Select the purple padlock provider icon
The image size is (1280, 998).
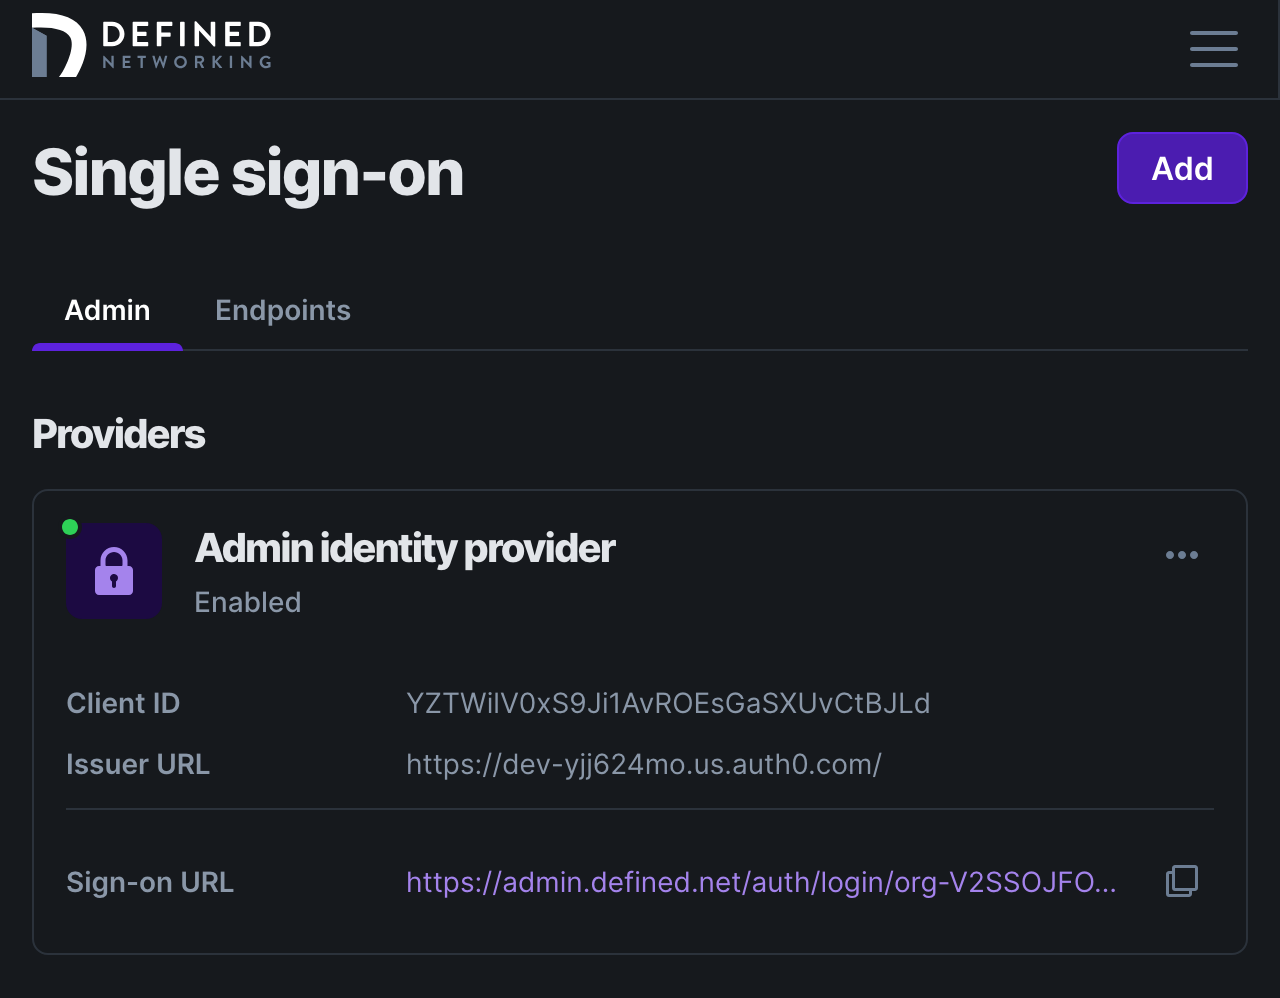point(113,571)
